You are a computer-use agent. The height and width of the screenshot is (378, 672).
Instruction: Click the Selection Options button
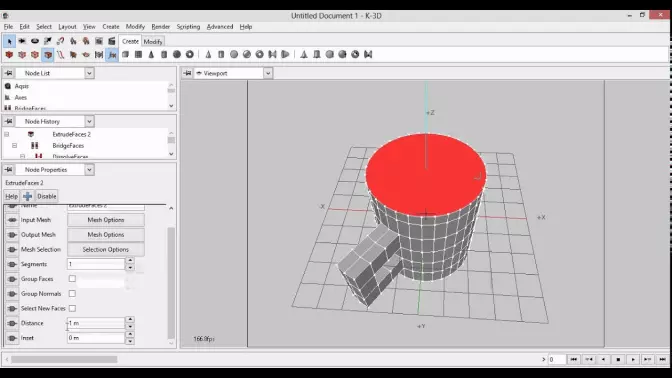(x=105, y=249)
